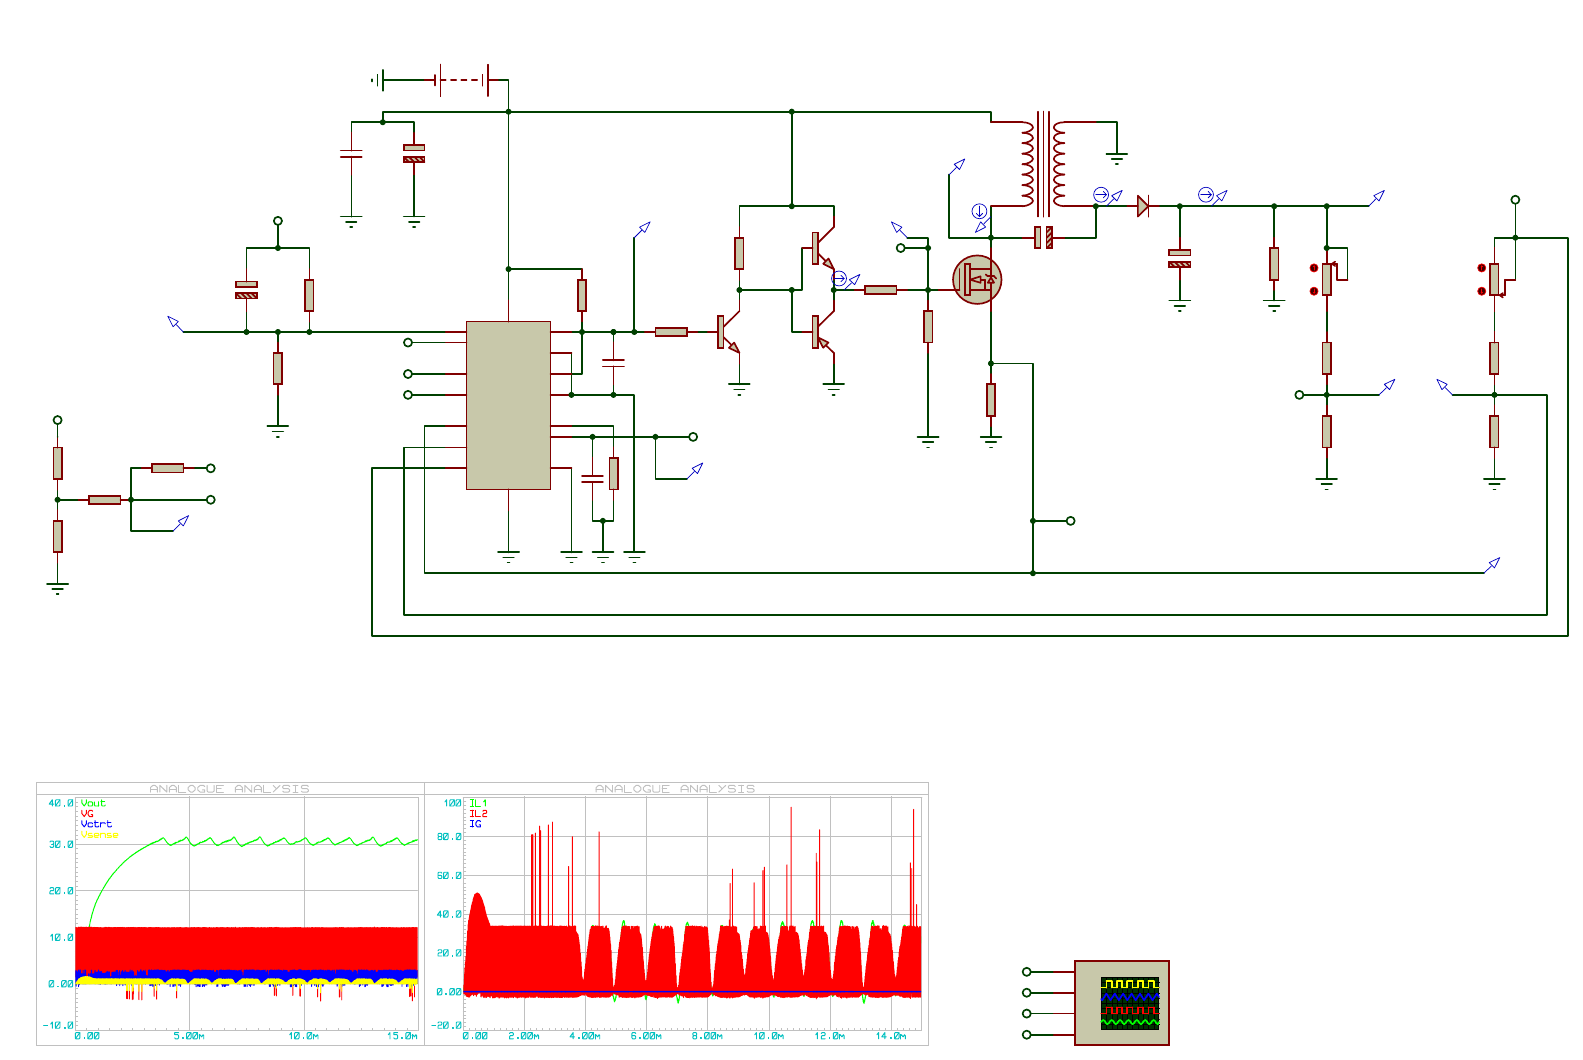Click the rectifier diode after the transformer
1583x1060 pixels.
(1143, 207)
